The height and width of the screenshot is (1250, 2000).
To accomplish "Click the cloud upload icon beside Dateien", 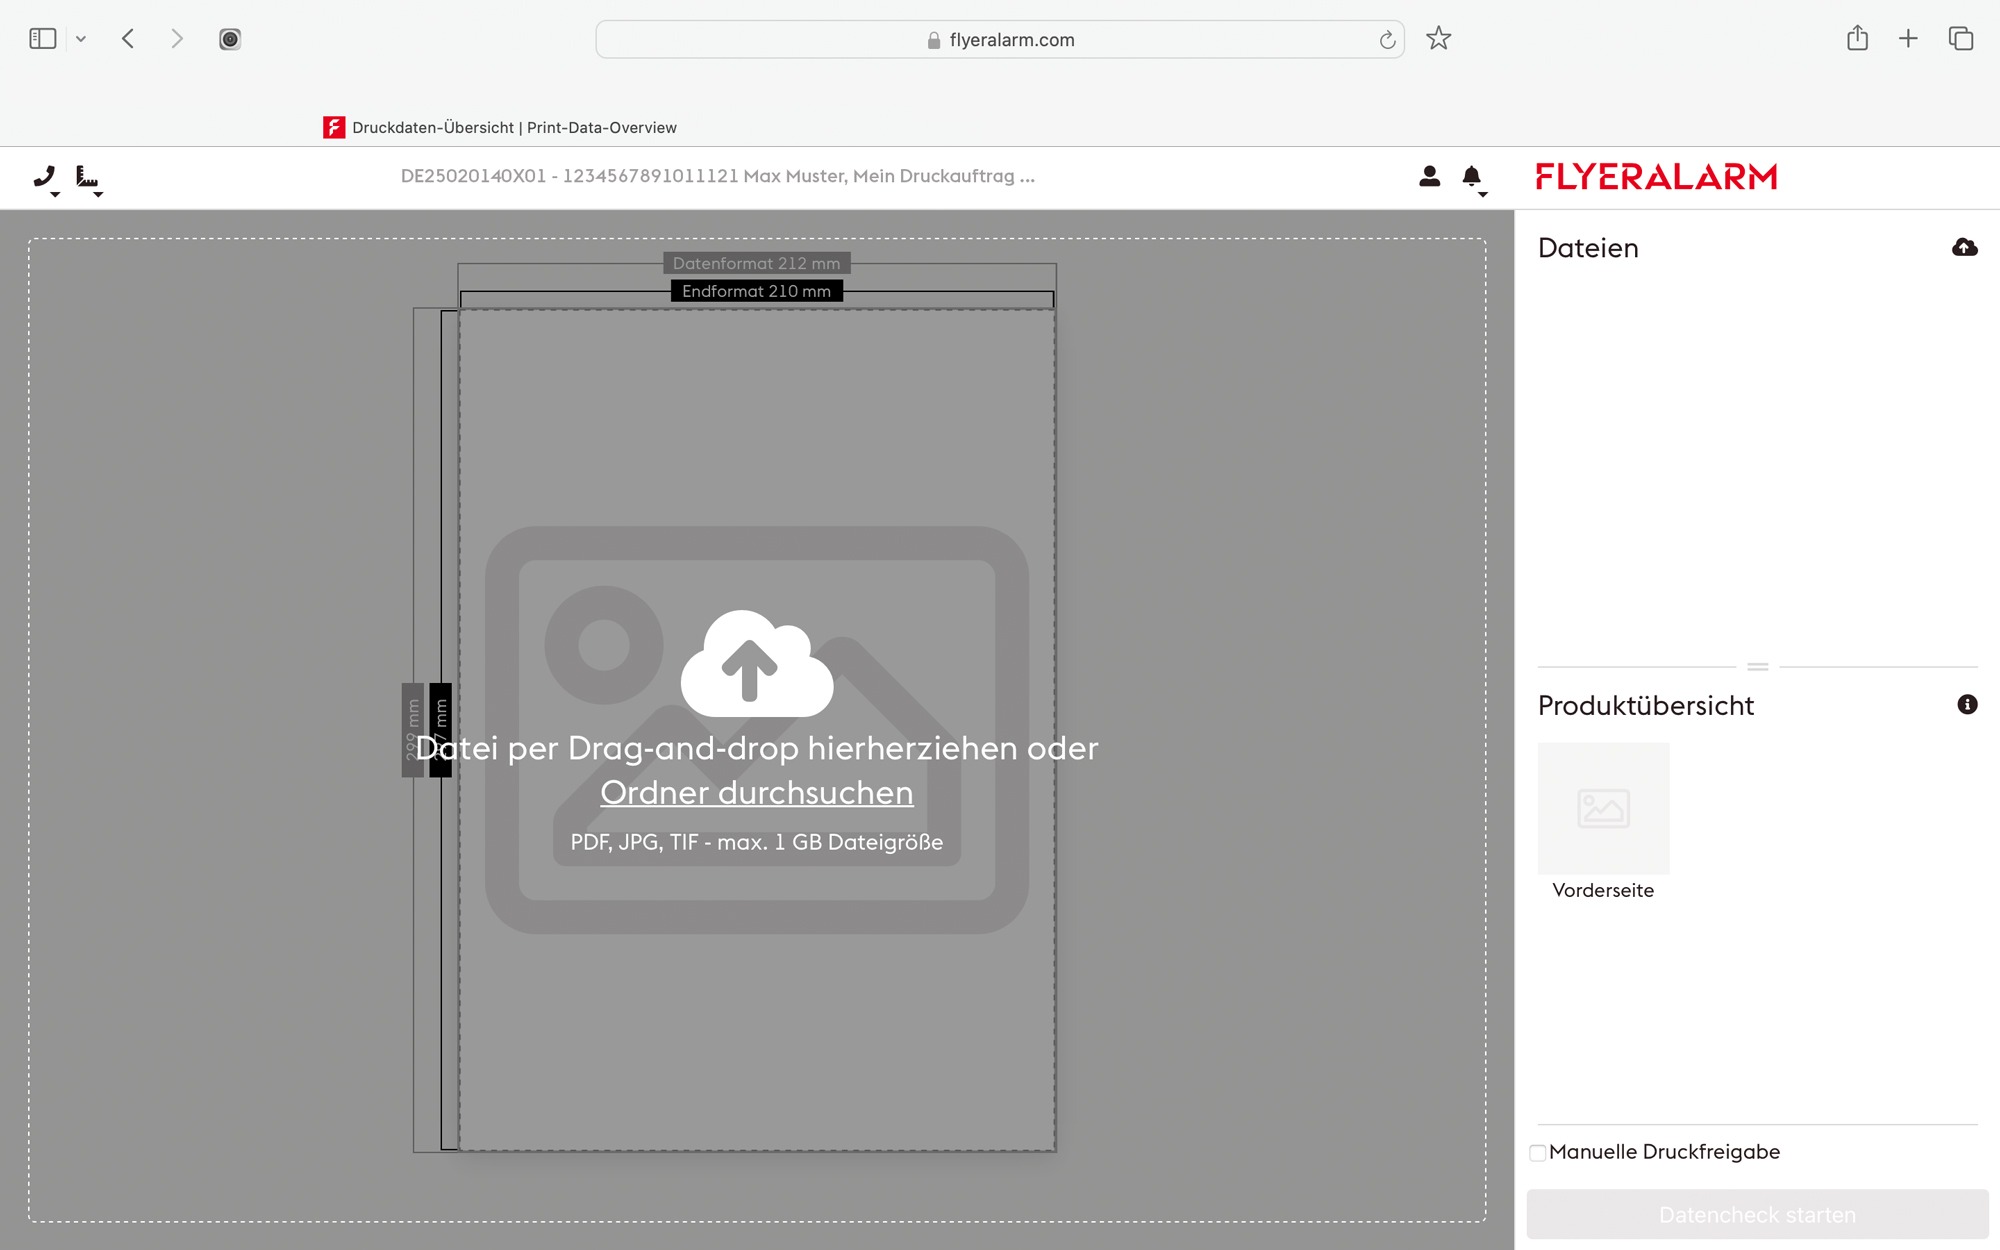I will pyautogui.click(x=1964, y=247).
